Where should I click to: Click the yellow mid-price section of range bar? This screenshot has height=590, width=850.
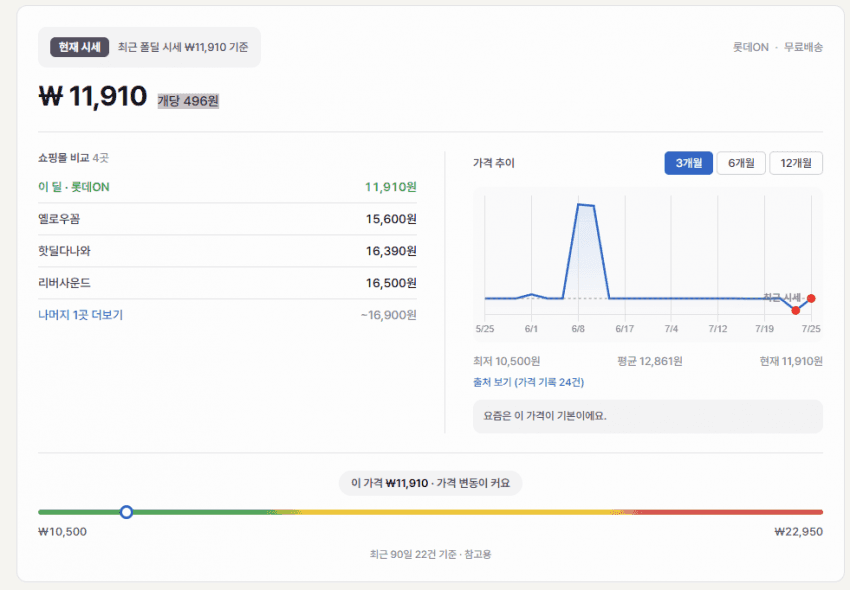(455, 512)
